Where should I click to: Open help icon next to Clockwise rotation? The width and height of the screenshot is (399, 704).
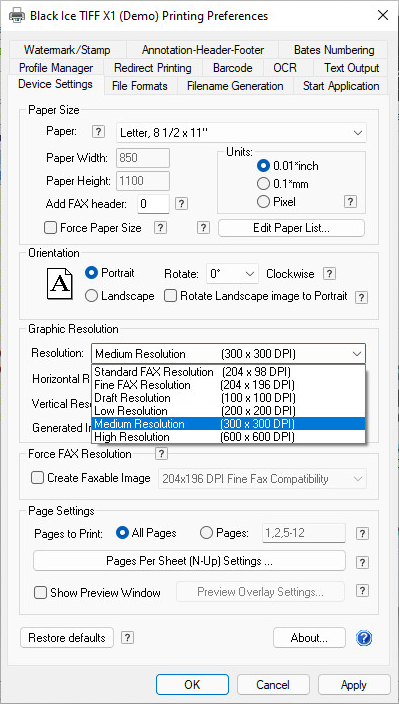pyautogui.click(x=329, y=273)
